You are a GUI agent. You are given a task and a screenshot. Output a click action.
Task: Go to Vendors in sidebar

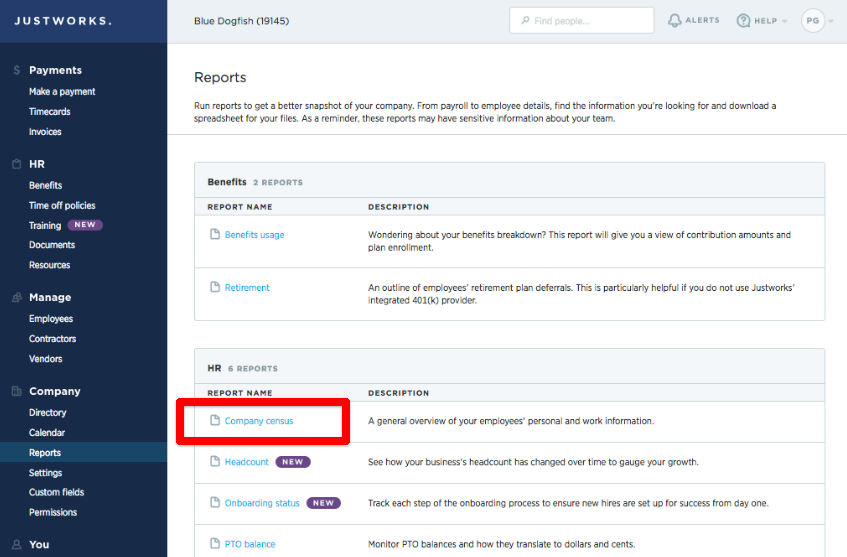point(46,359)
